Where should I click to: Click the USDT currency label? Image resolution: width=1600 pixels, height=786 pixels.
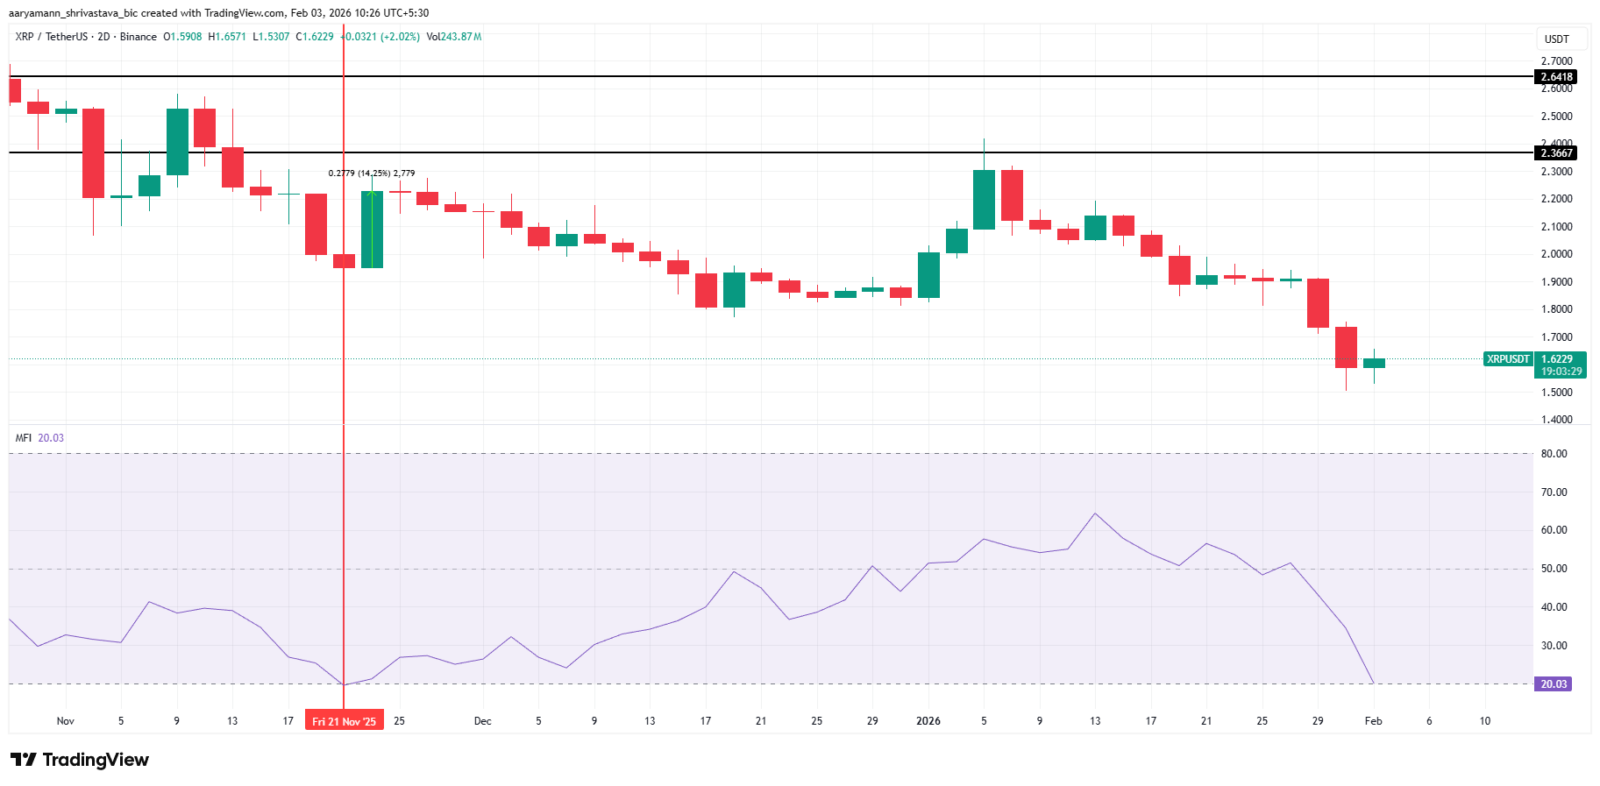tap(1556, 39)
